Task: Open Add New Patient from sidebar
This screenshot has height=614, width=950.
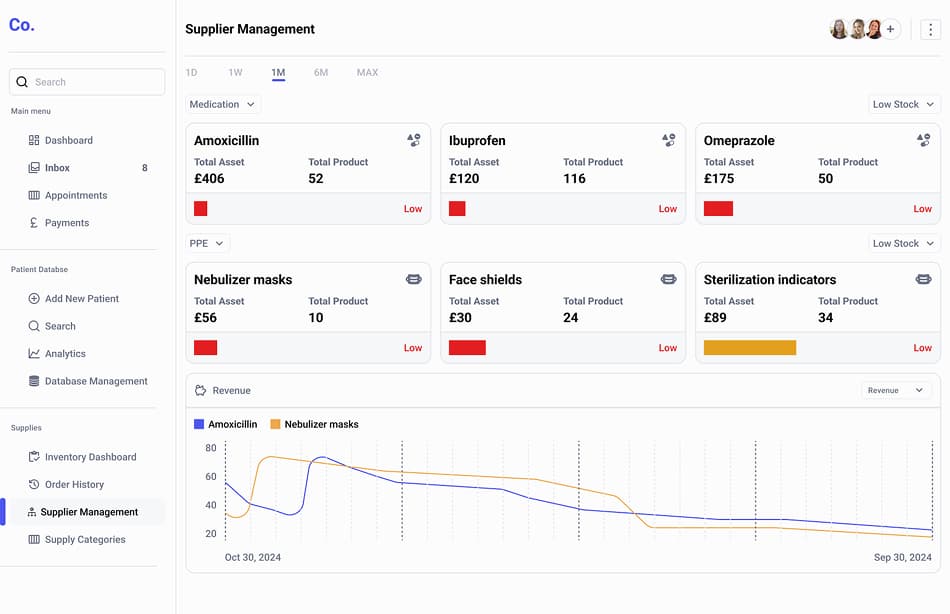Action: pyautogui.click(x=81, y=299)
